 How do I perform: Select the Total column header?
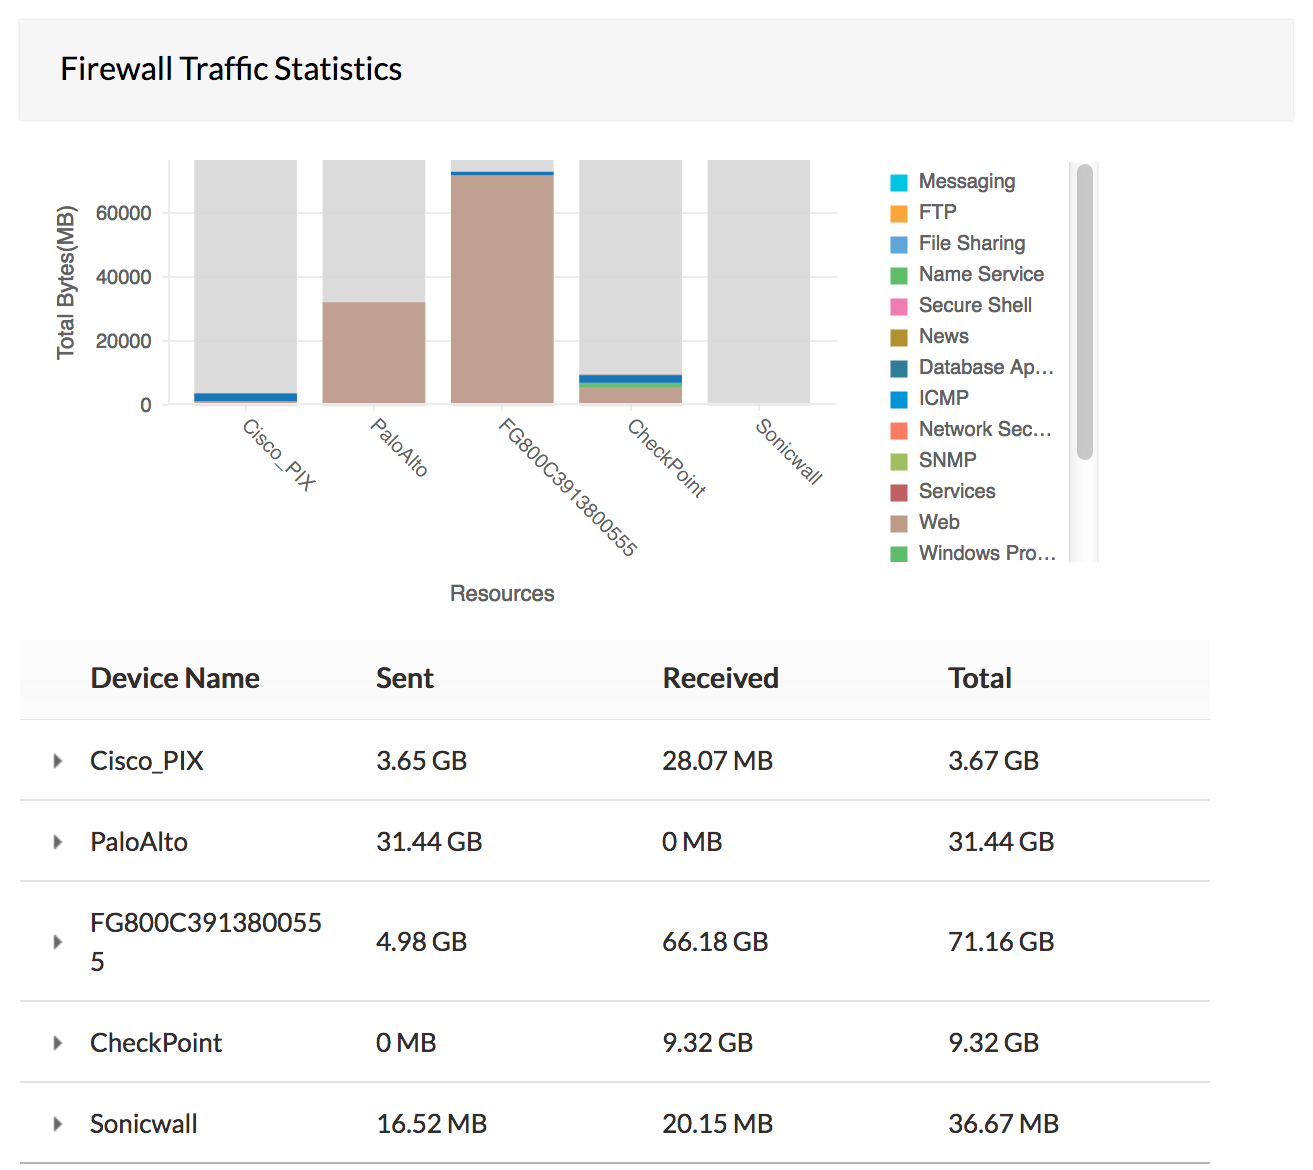[979, 678]
